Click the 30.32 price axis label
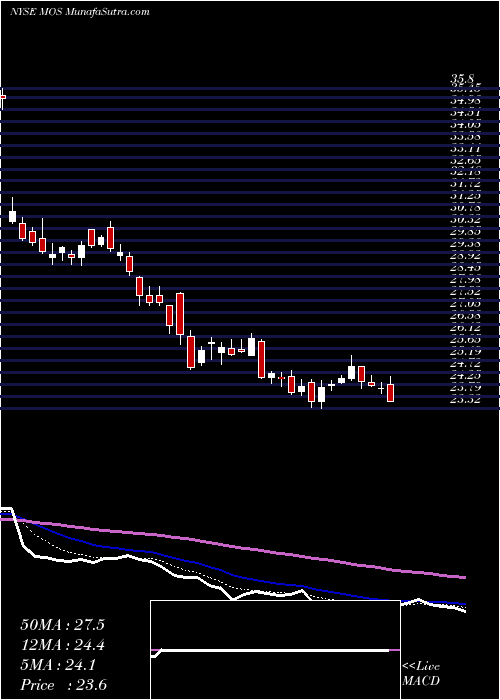 pyautogui.click(x=466, y=220)
